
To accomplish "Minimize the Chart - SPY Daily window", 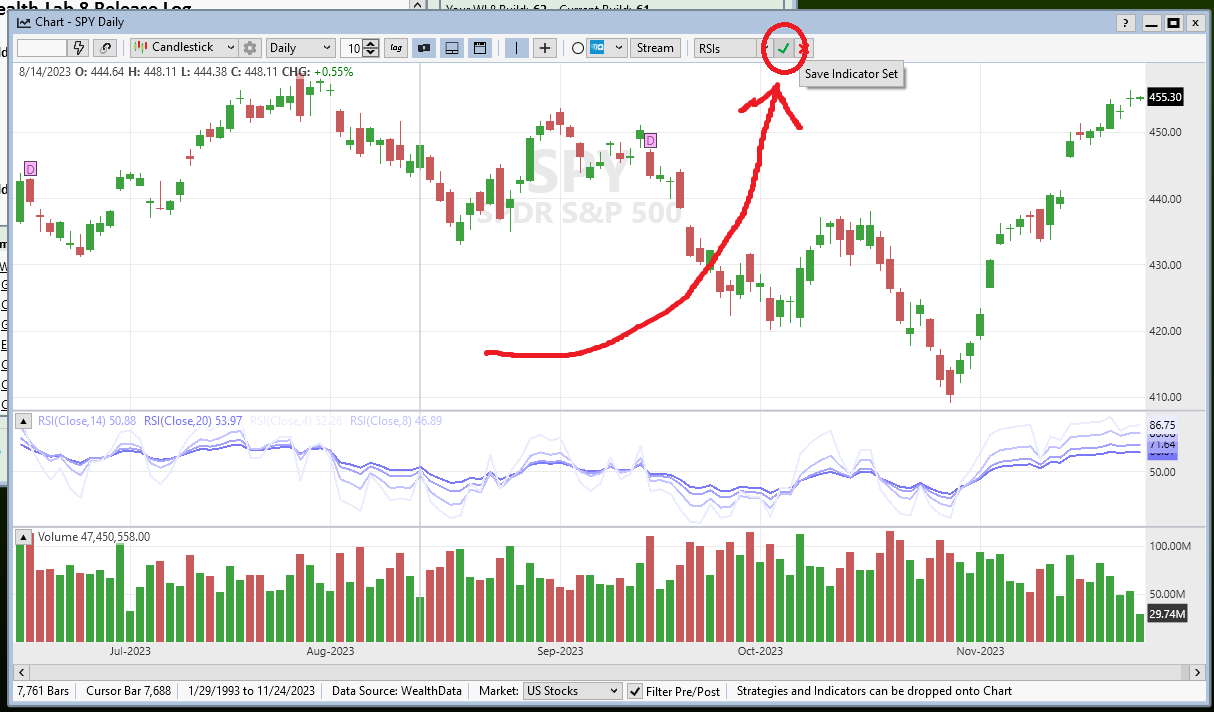I will point(1152,22).
